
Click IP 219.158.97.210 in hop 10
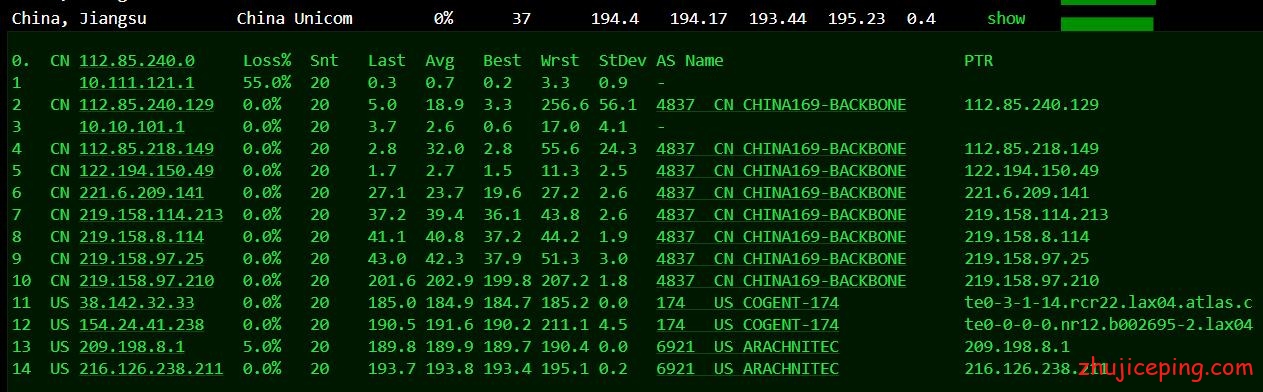pyautogui.click(x=146, y=280)
